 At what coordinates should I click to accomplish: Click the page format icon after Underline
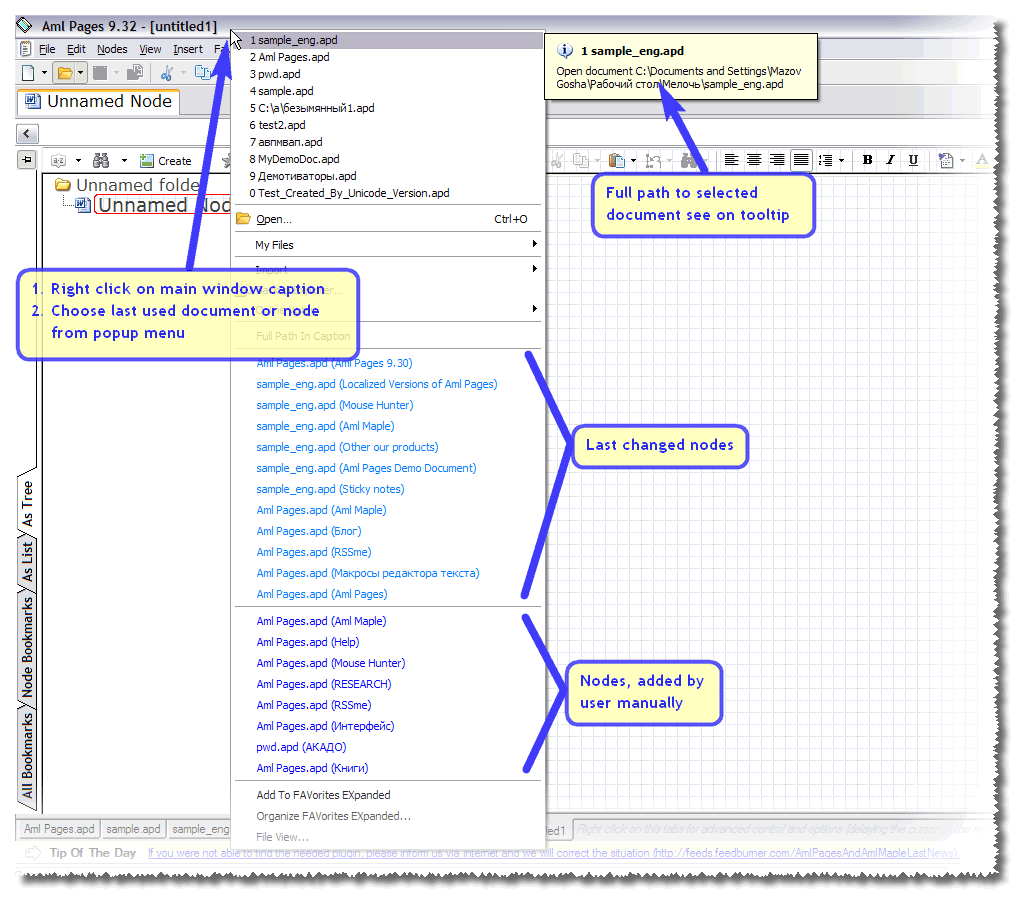[x=945, y=160]
